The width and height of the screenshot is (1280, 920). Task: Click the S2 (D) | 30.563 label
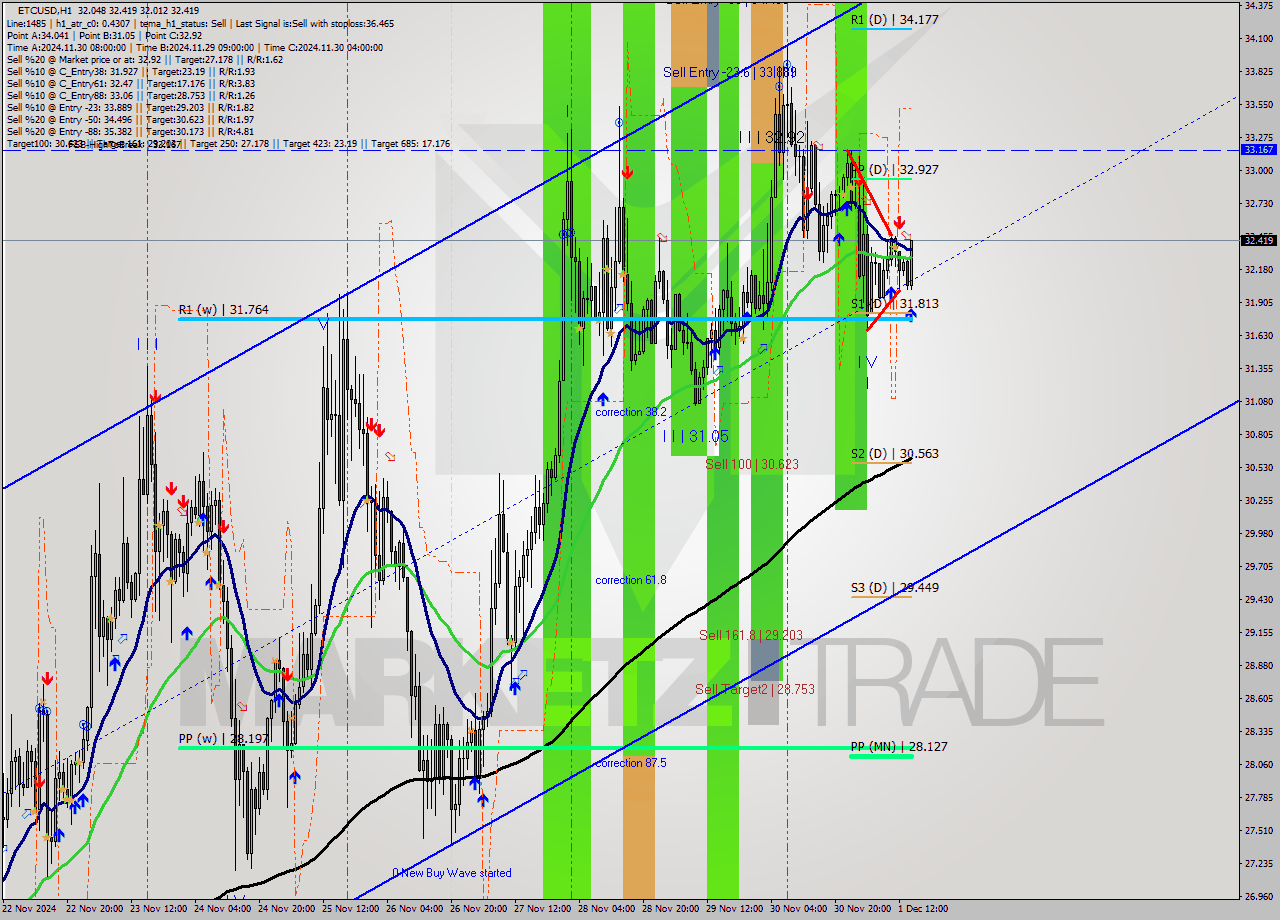[x=894, y=453]
